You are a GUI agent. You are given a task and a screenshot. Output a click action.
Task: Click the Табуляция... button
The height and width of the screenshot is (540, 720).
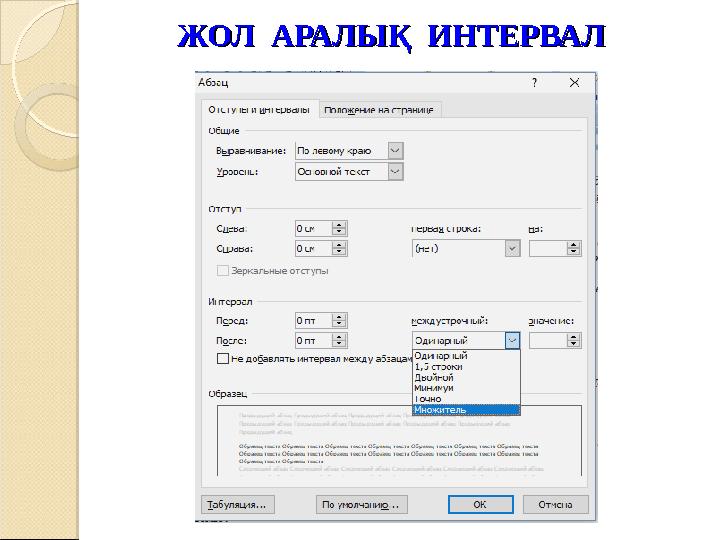[x=238, y=505]
